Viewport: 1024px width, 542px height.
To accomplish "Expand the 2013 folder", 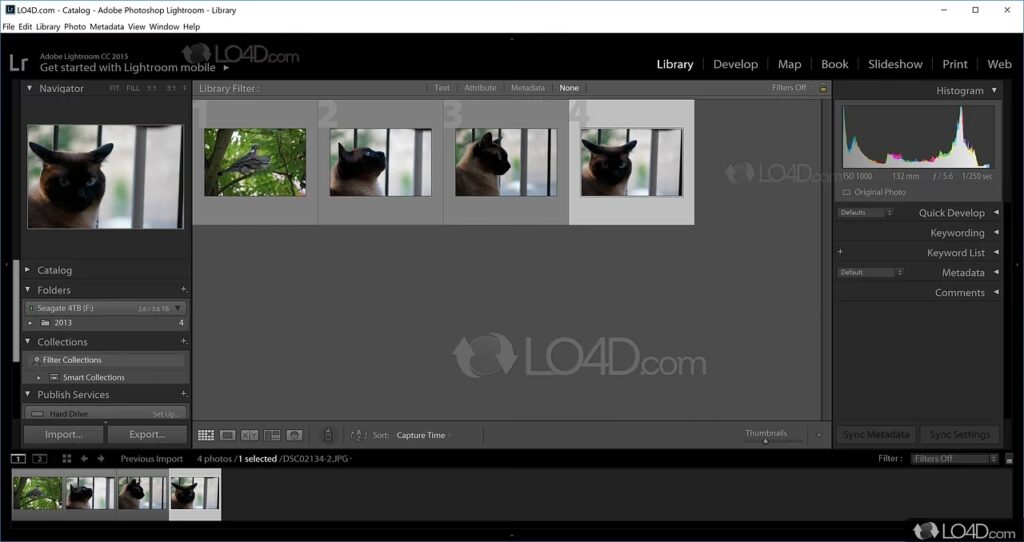I will (x=31, y=323).
